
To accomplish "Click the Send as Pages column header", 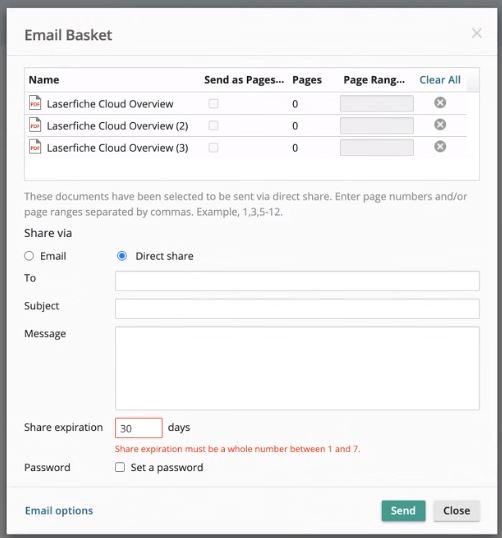I will 244,80.
